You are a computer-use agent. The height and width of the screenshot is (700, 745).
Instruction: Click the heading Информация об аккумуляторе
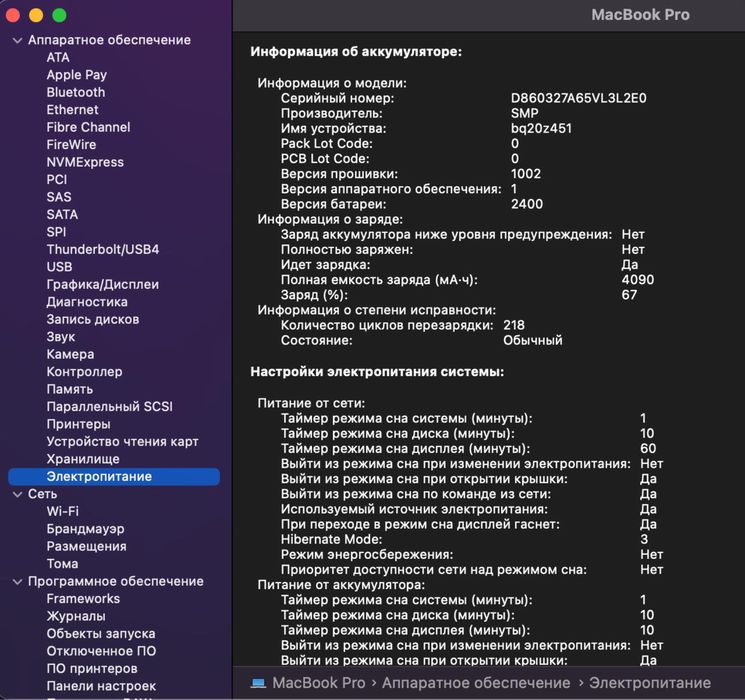coord(356,51)
